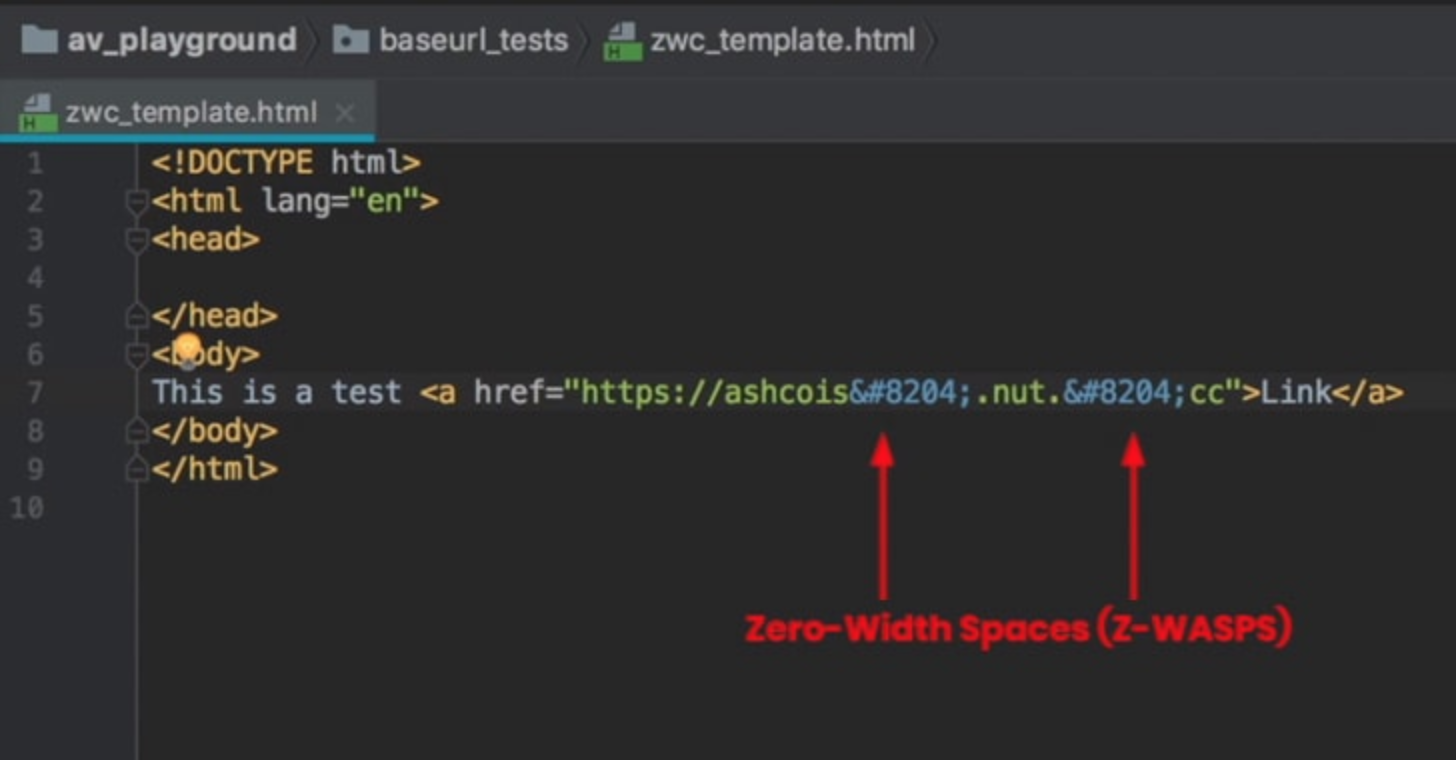
Task: Click the fold marker beside closing html tag
Action: coord(135,468)
